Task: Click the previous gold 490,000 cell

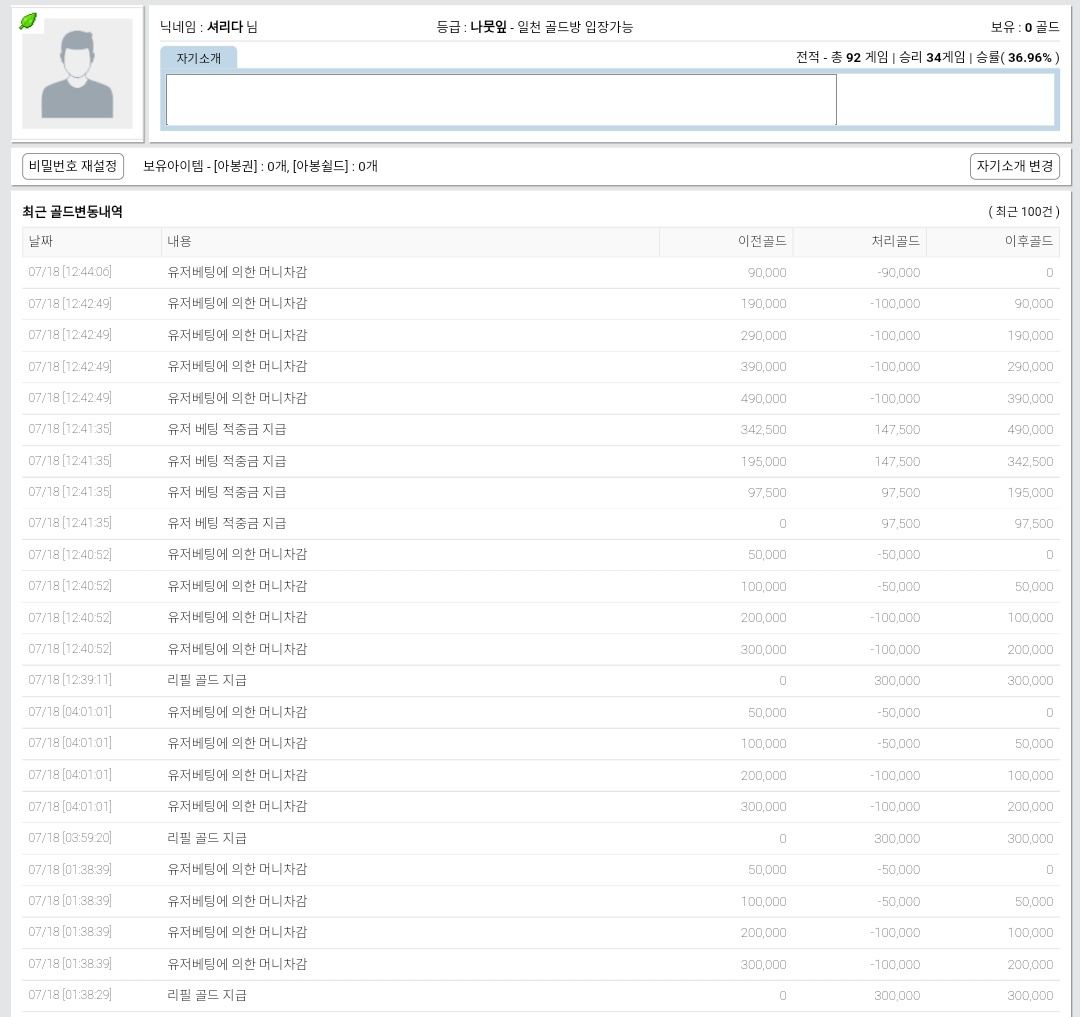Action: [763, 399]
